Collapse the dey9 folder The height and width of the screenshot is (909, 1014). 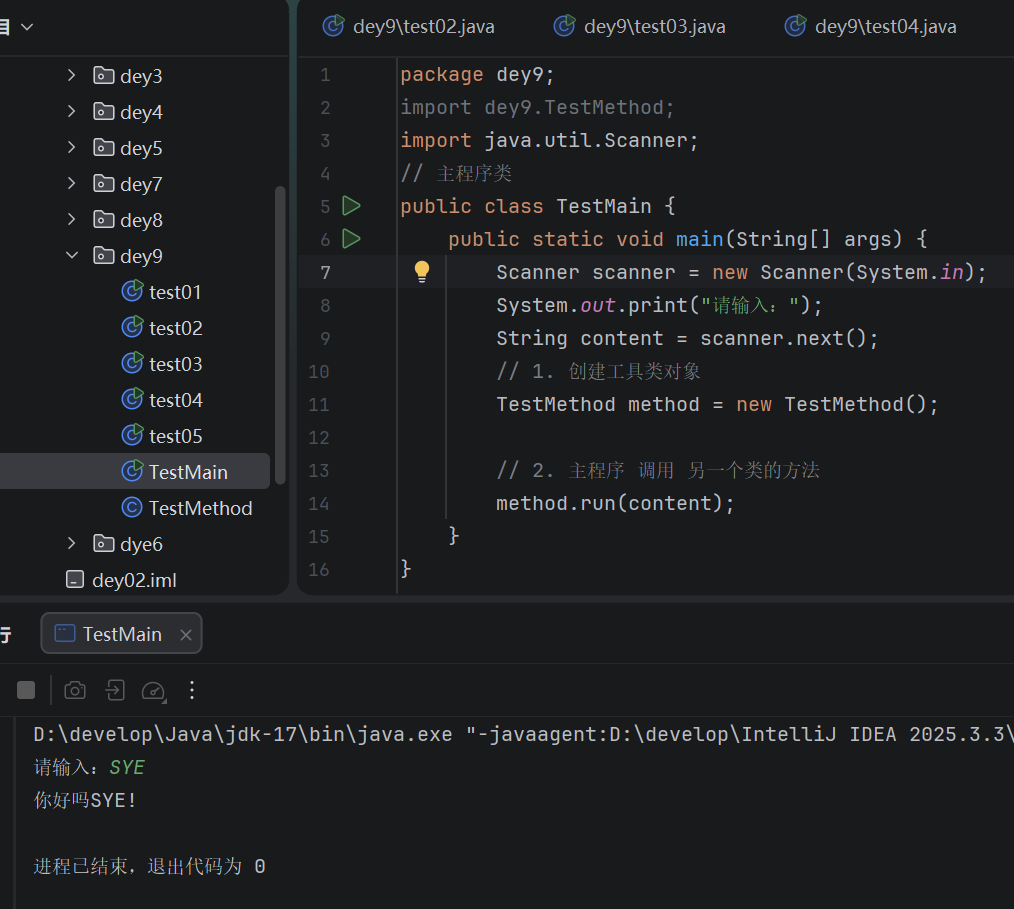point(72,256)
